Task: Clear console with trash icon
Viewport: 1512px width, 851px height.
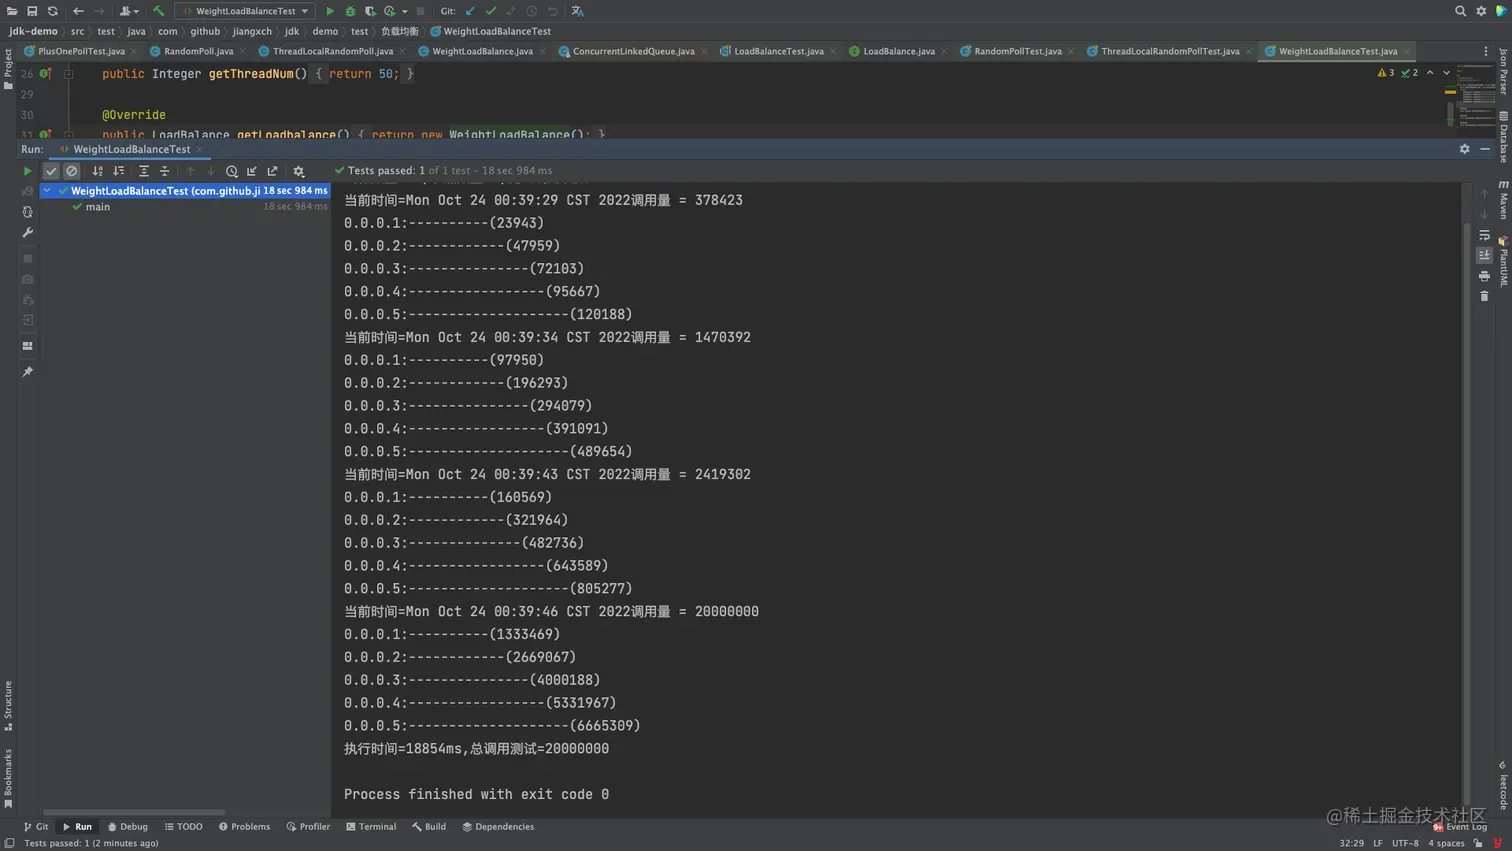Action: tap(1484, 296)
